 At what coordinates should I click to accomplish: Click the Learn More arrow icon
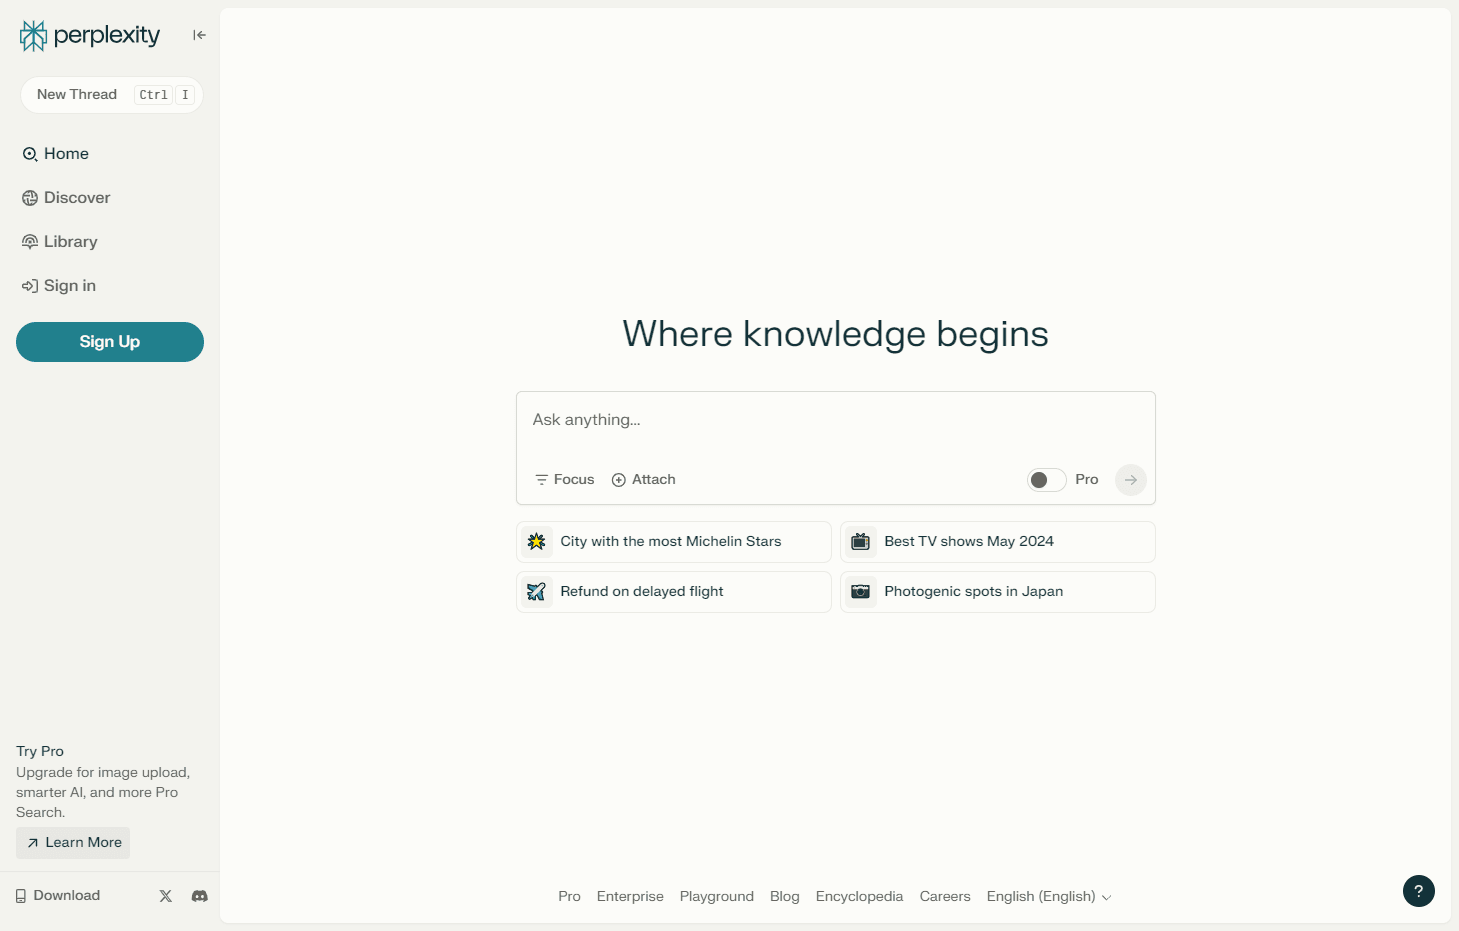(x=33, y=843)
